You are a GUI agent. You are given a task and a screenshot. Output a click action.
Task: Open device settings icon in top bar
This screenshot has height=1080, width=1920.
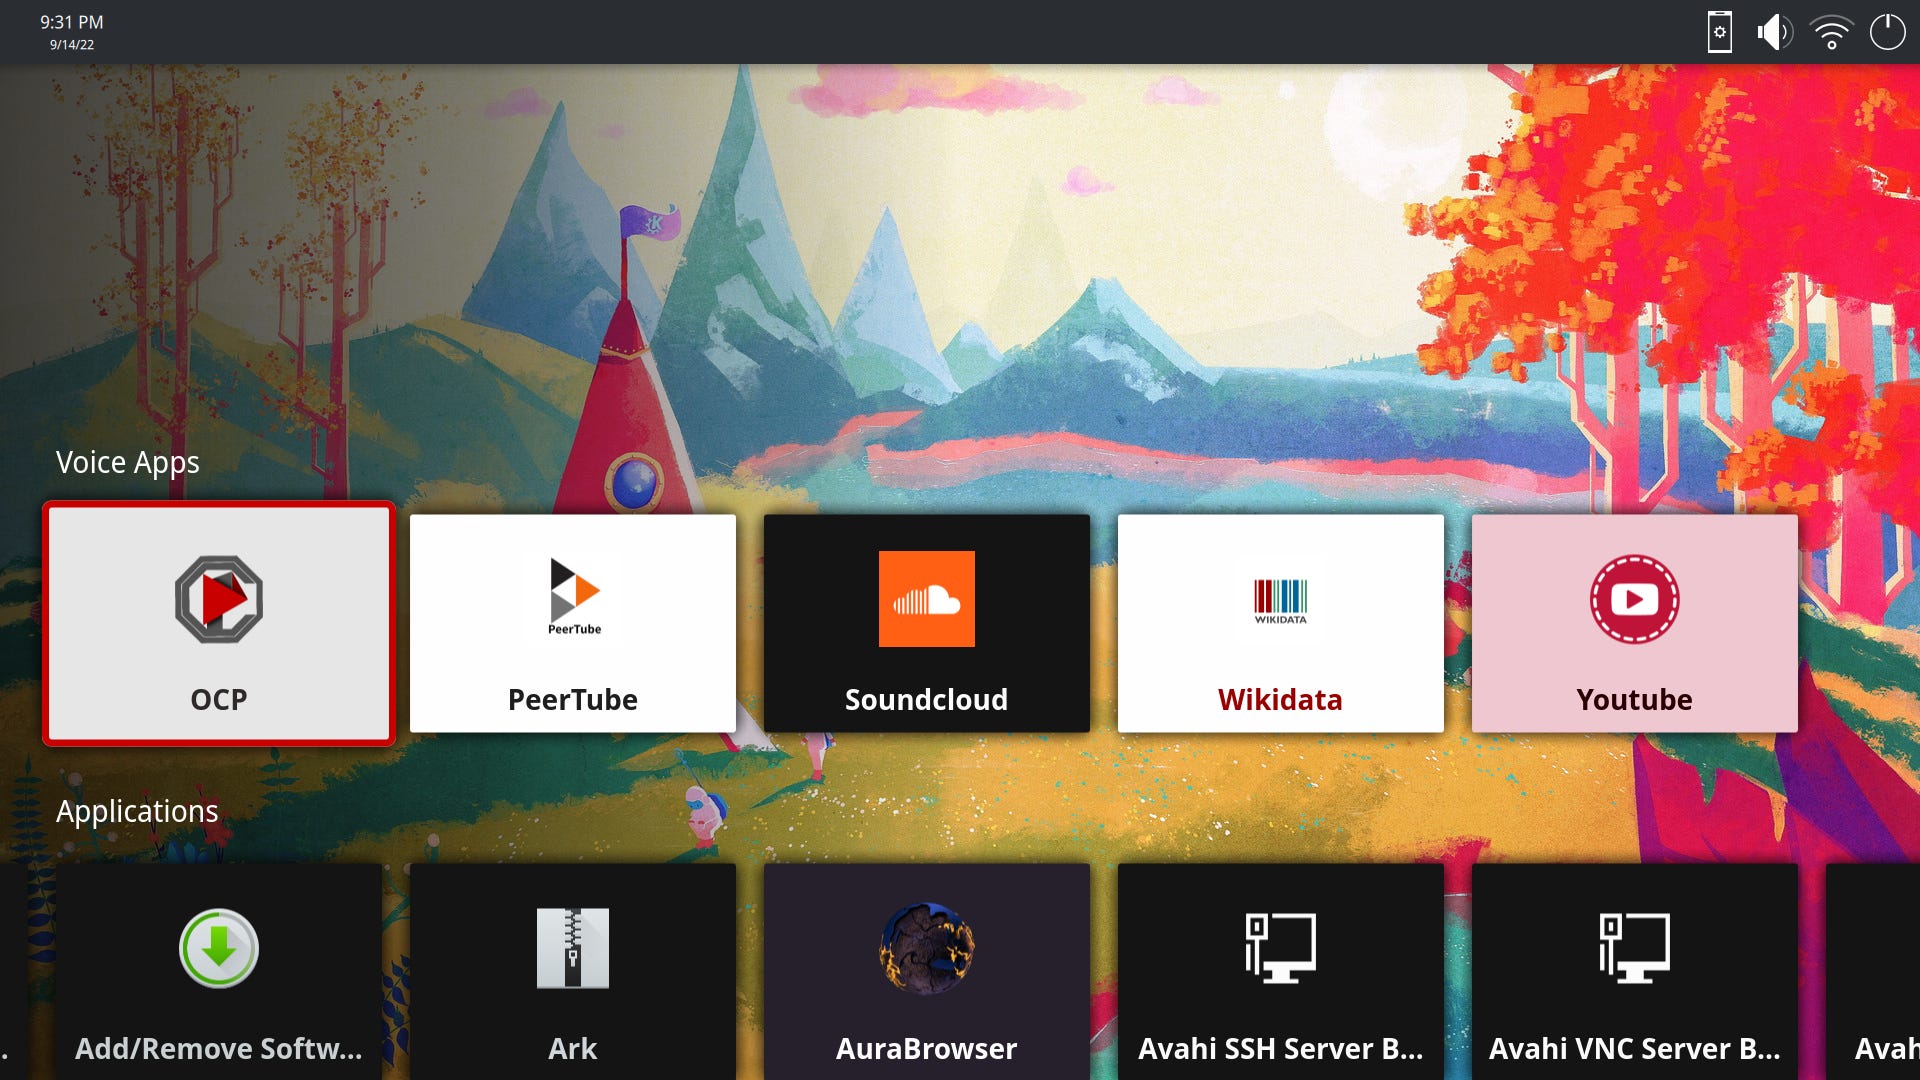(x=1719, y=32)
